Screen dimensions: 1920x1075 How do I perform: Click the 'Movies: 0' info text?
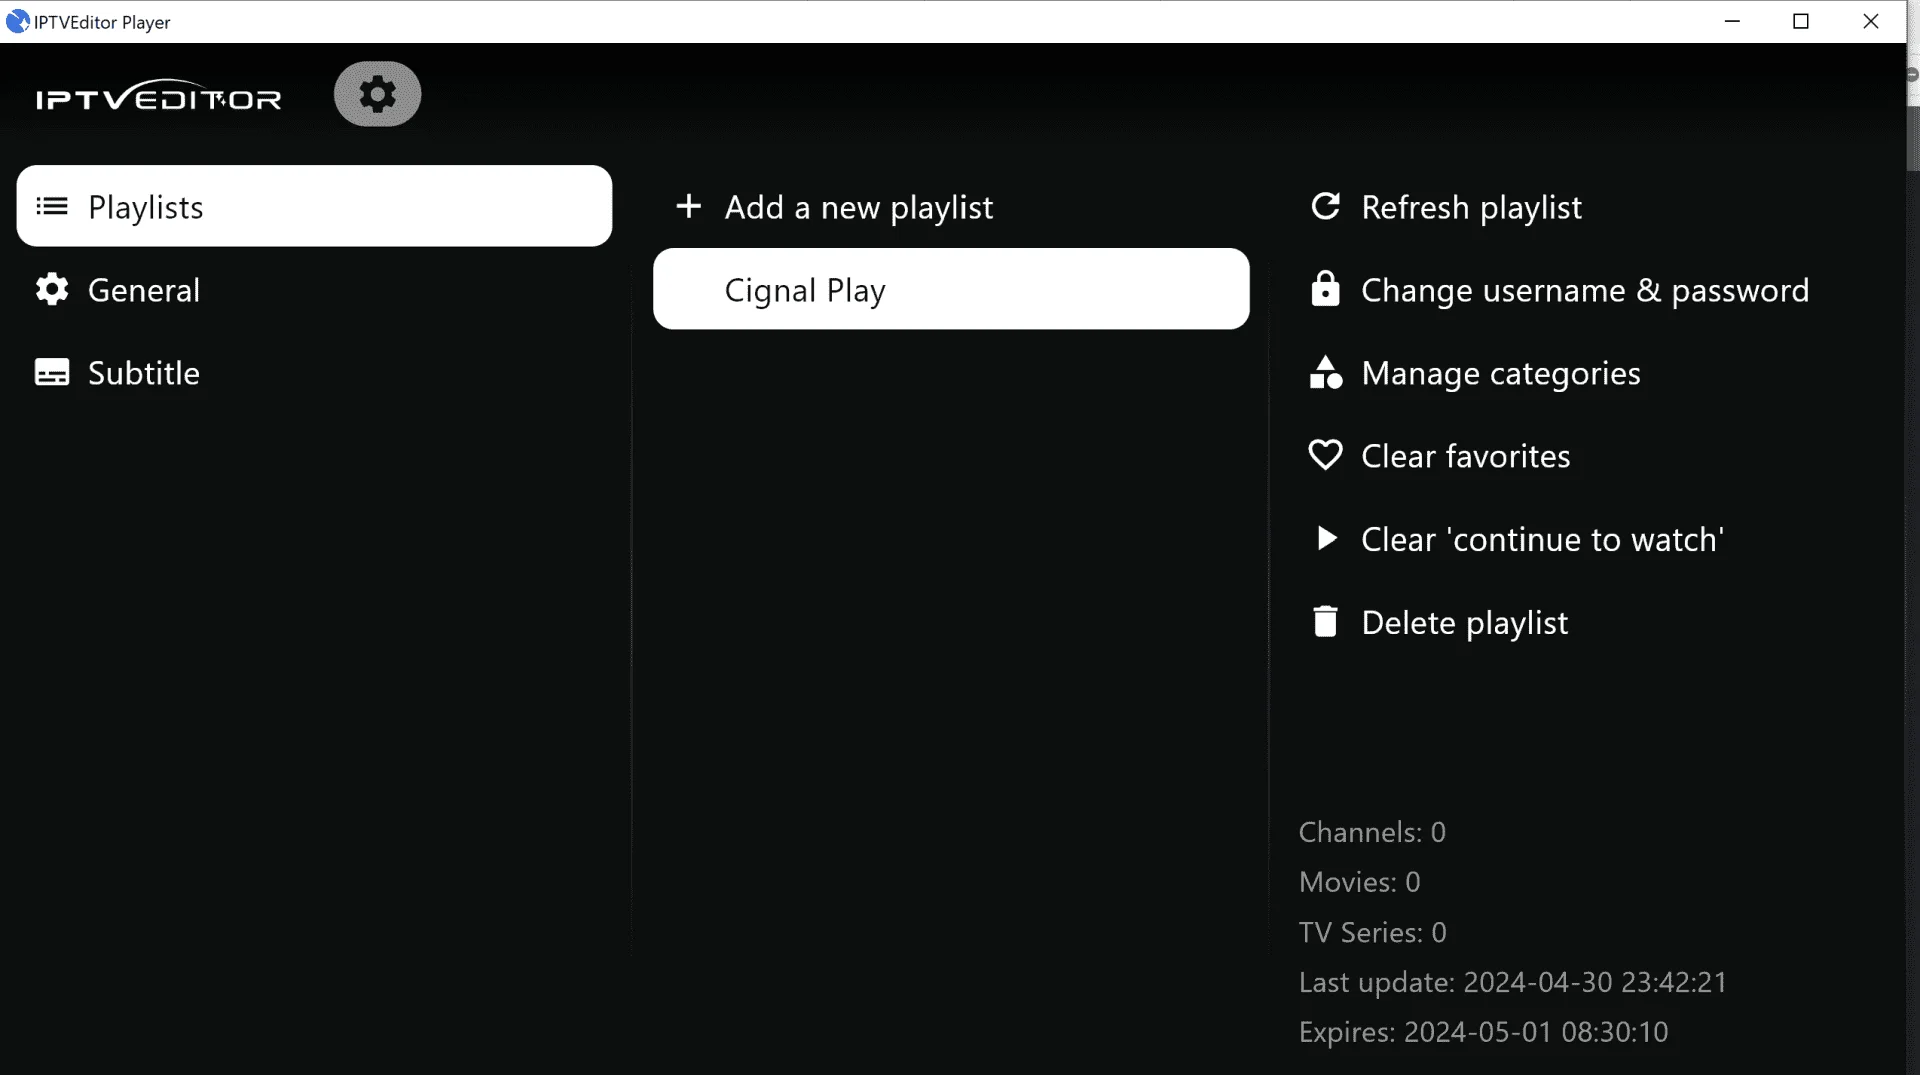[1359, 882]
